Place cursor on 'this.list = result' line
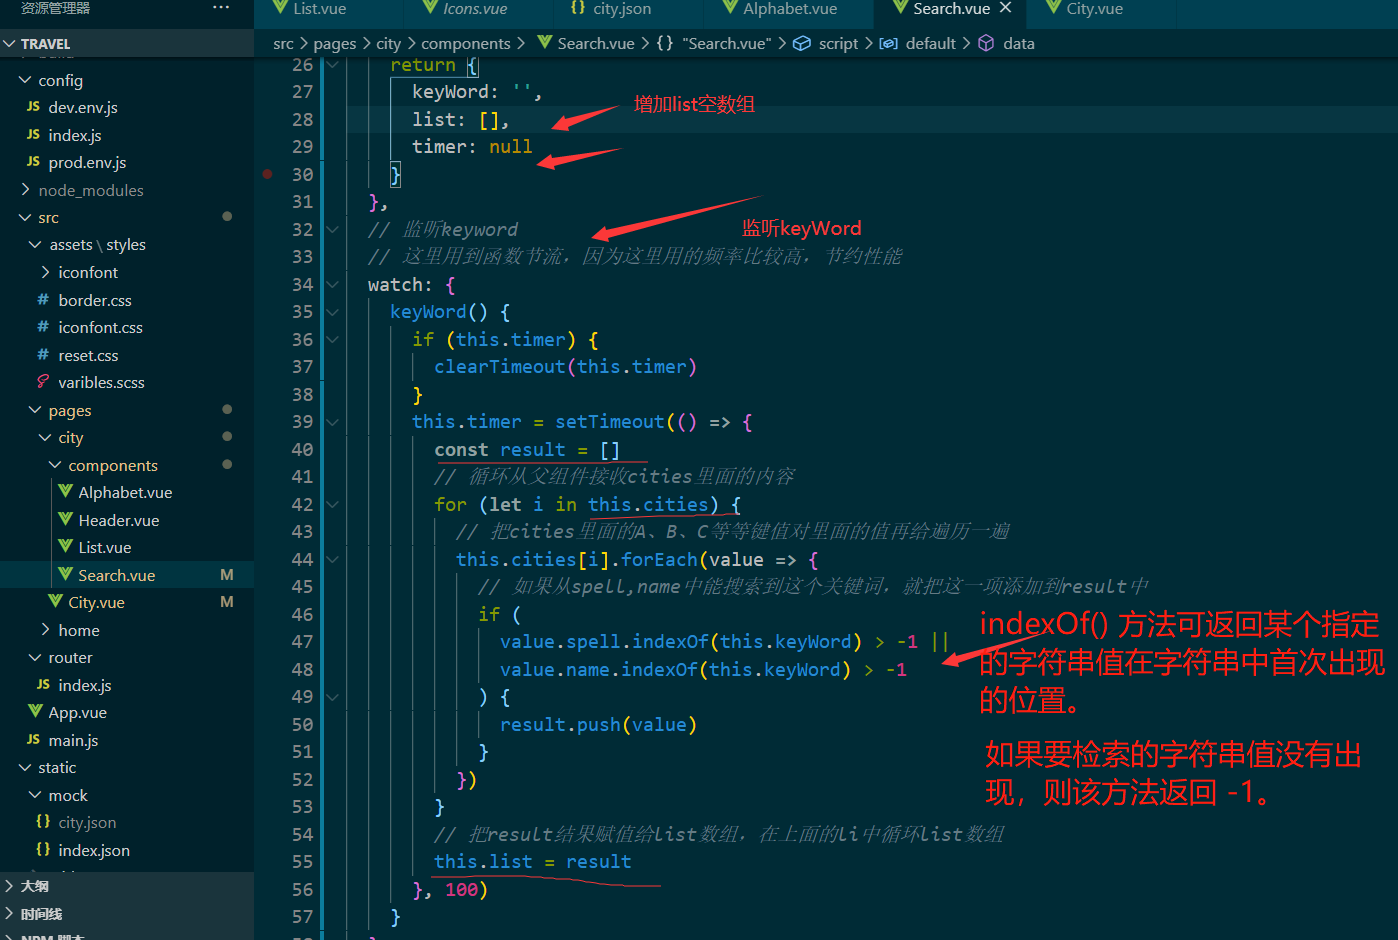 point(532,861)
